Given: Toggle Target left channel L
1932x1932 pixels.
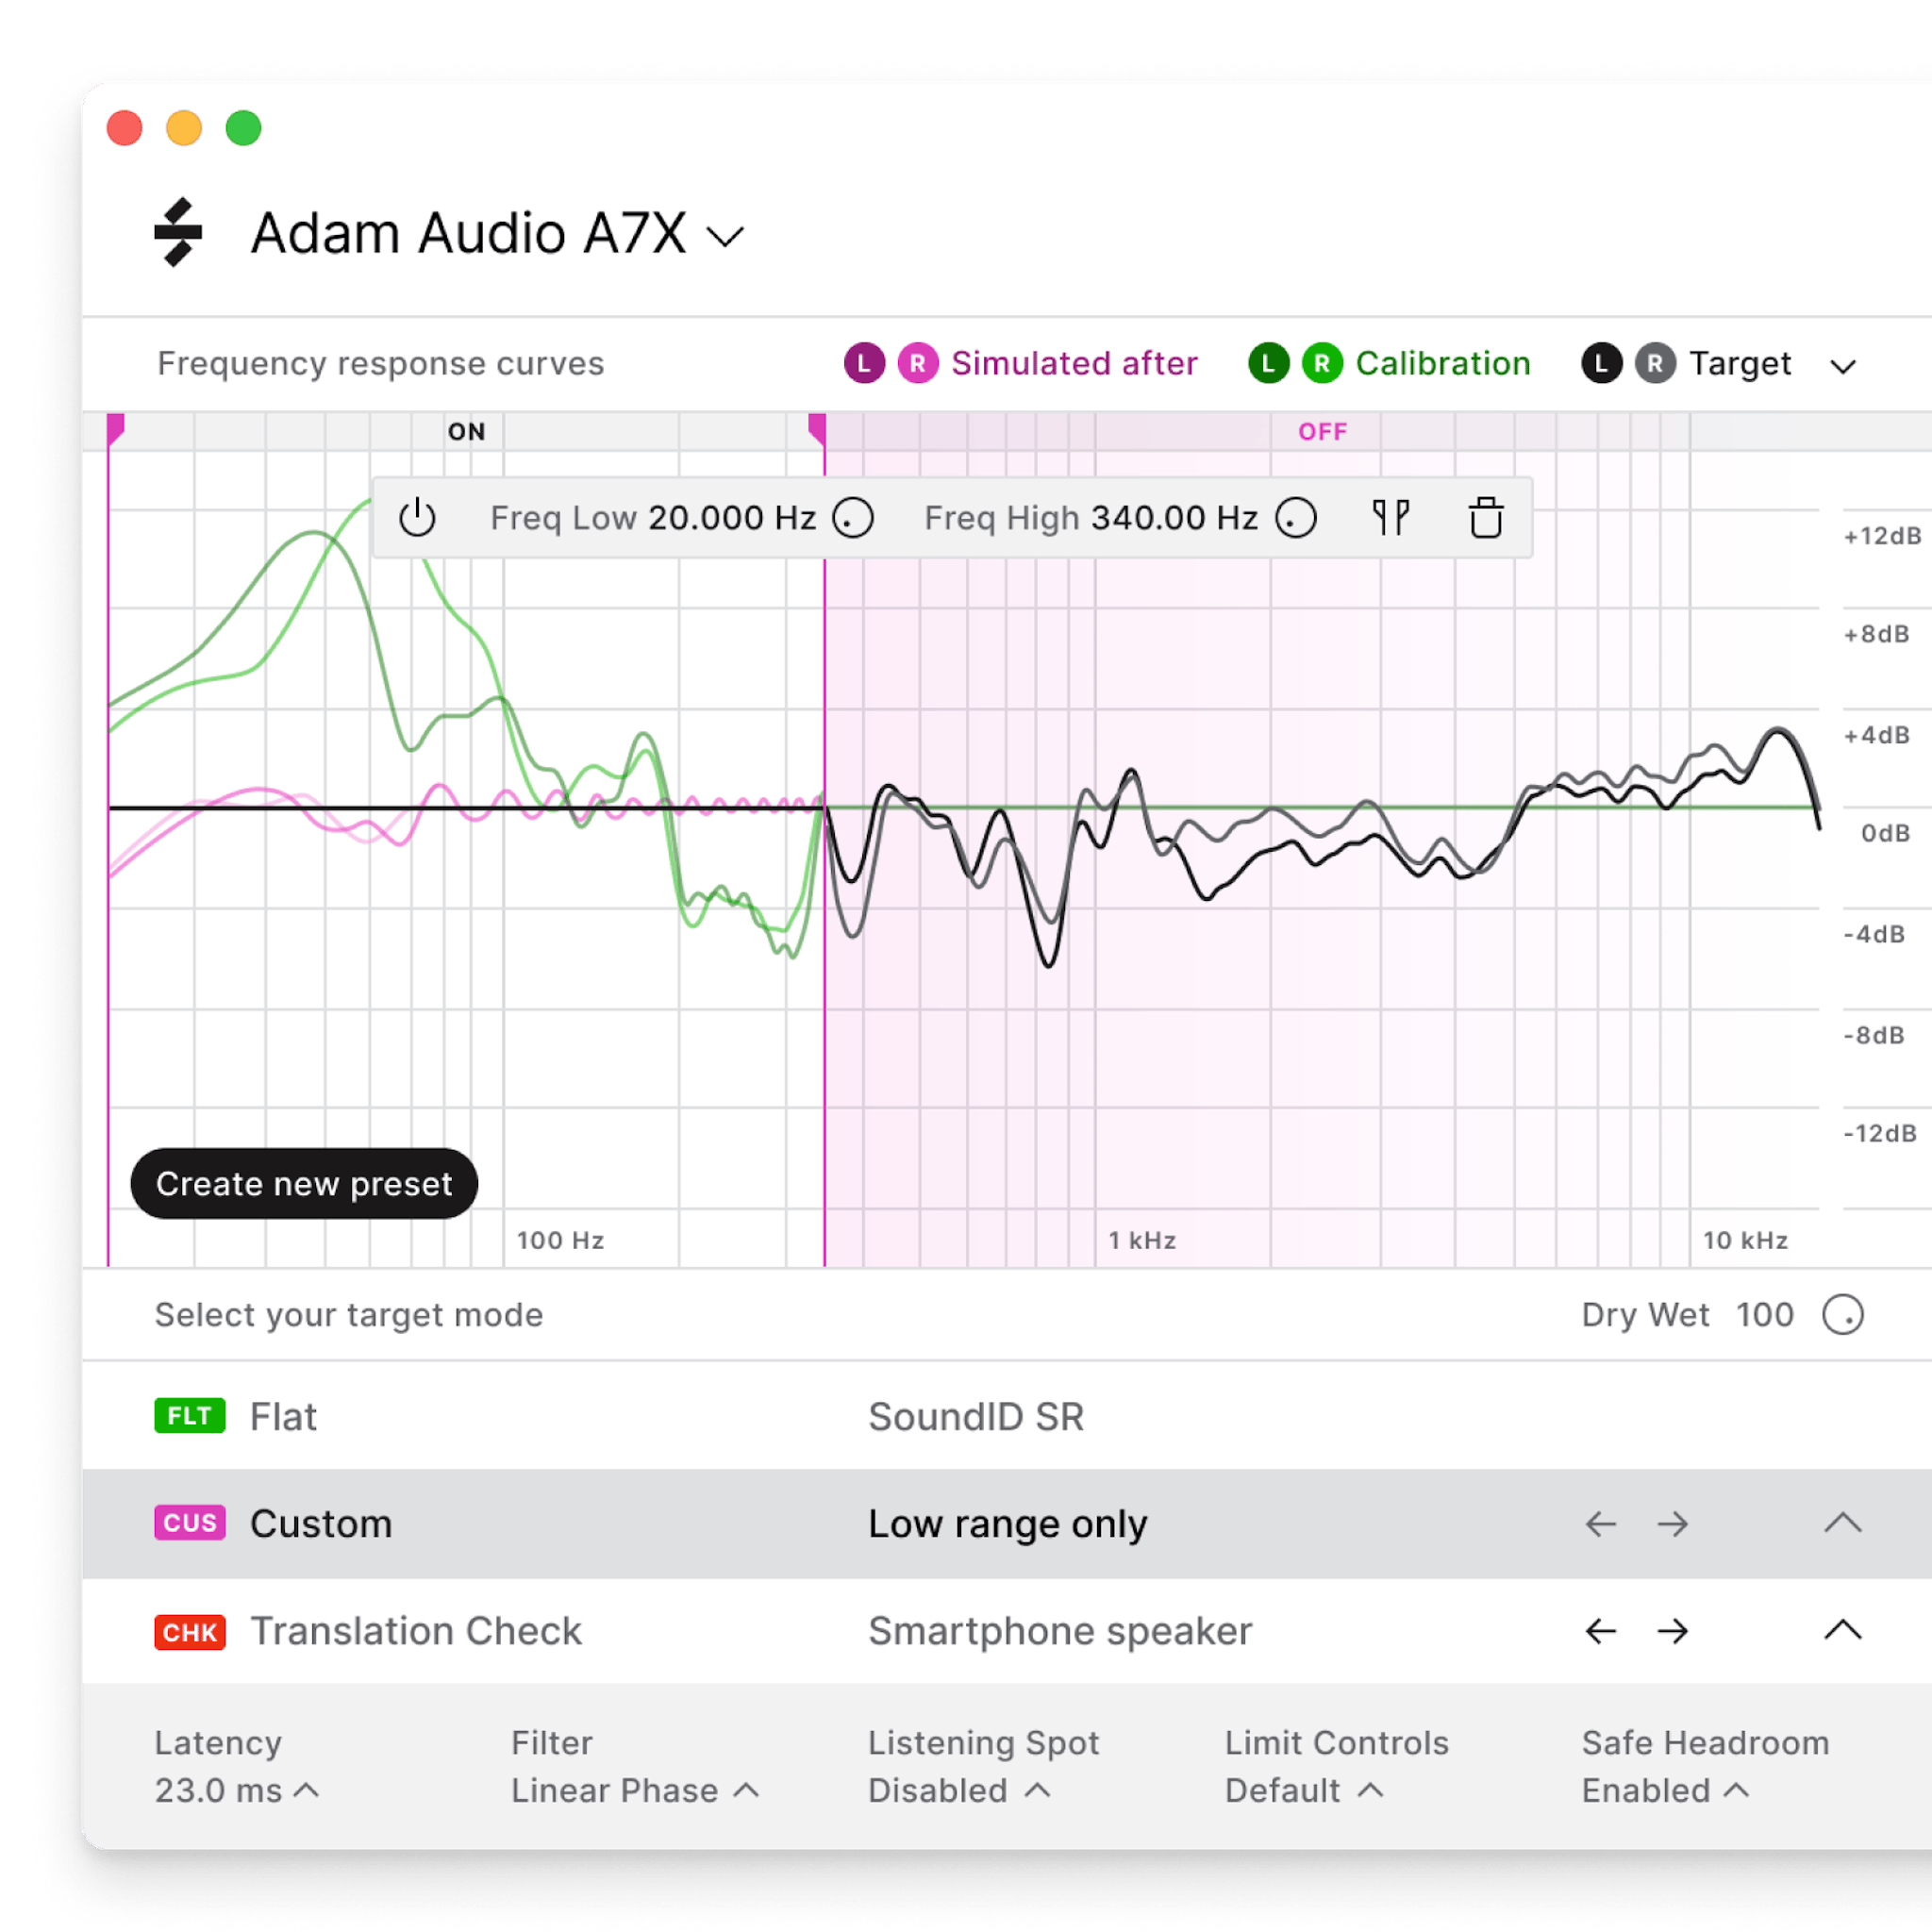Looking at the screenshot, I should [1601, 363].
